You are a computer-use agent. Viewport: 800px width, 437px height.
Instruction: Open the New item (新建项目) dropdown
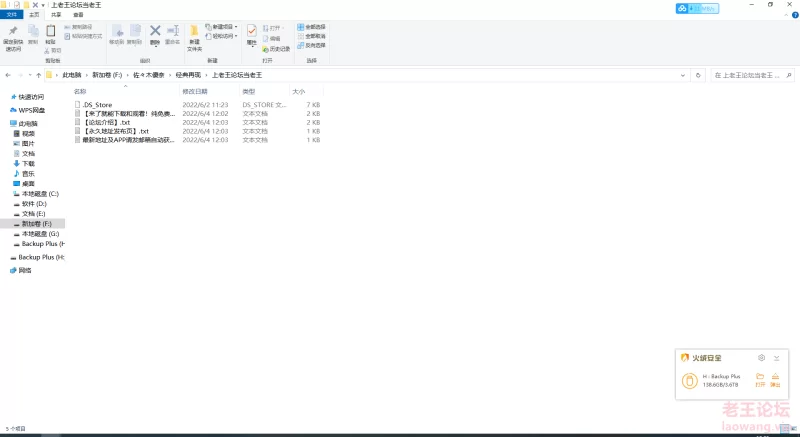pyautogui.click(x=221, y=27)
